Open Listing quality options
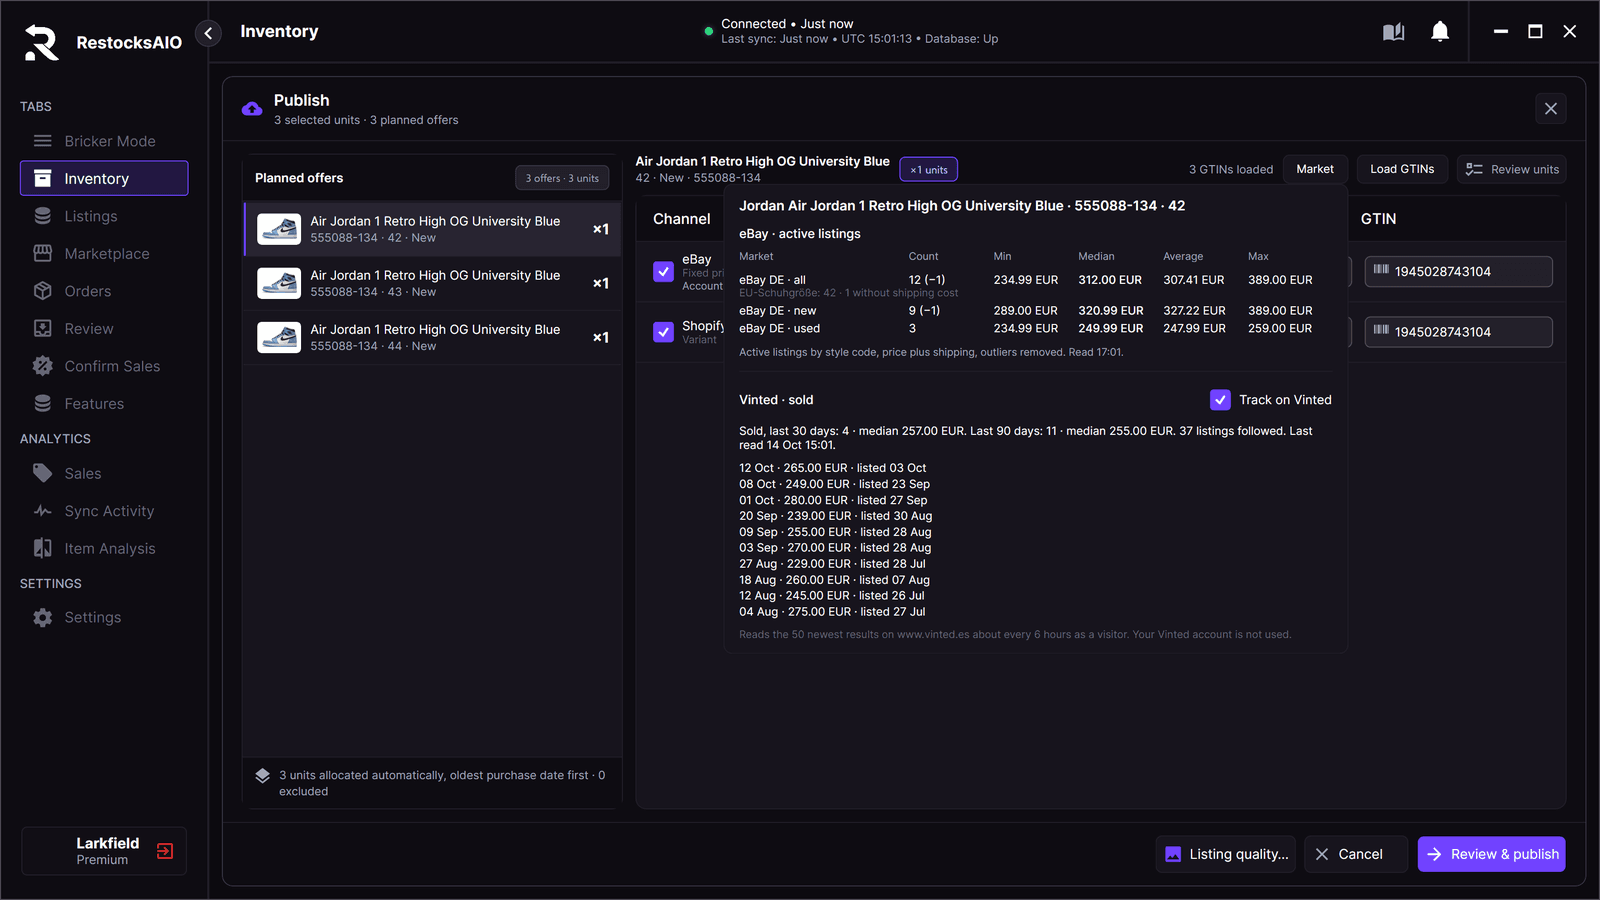Screen dimensions: 1600x900 (x=1225, y=854)
